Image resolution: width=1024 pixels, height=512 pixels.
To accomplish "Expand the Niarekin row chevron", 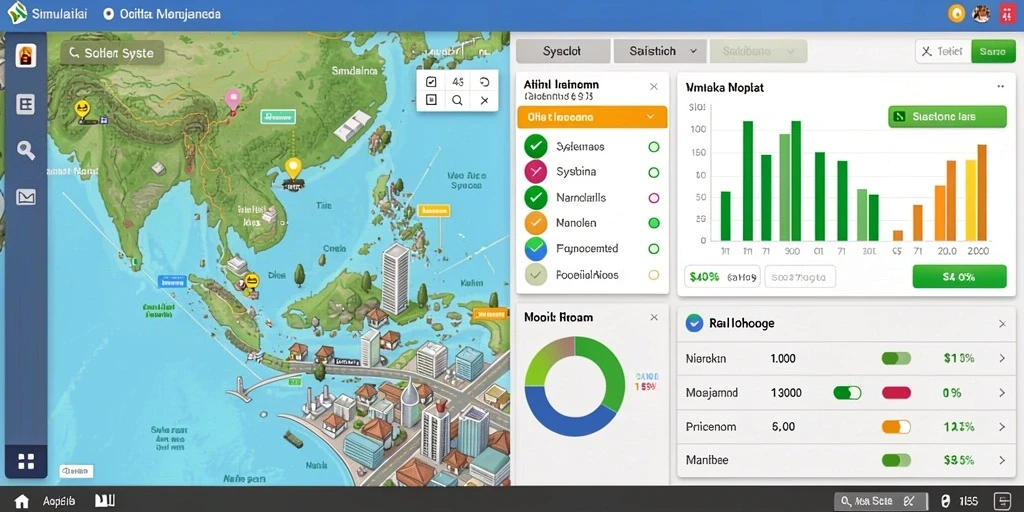I will pyautogui.click(x=1002, y=358).
